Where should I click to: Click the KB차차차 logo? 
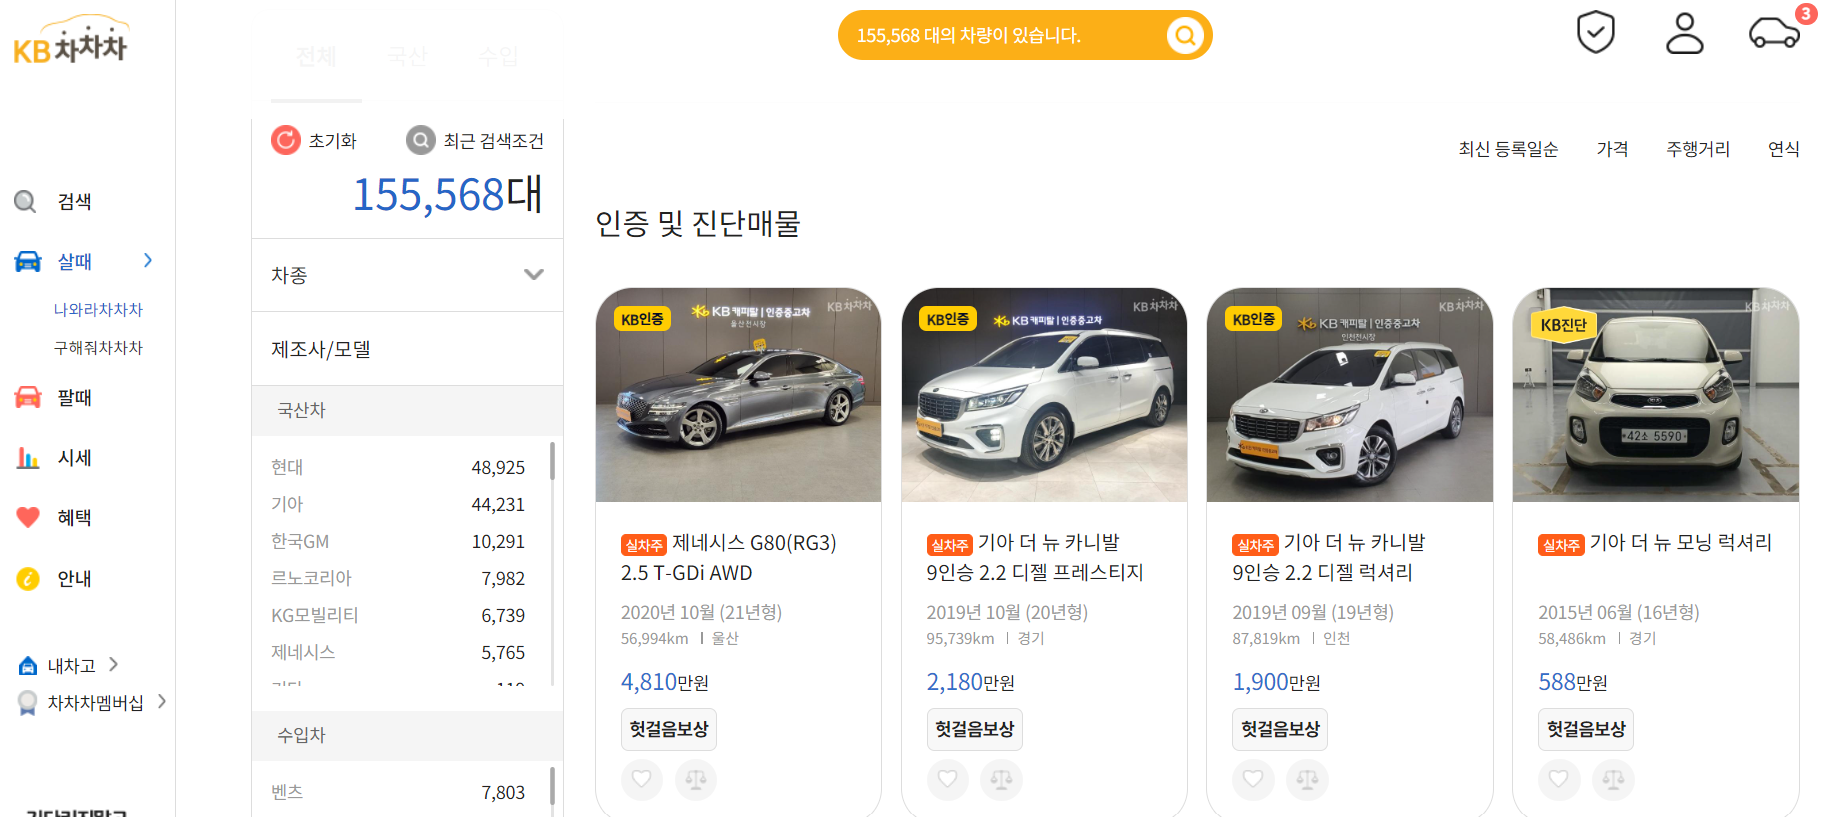pos(70,40)
